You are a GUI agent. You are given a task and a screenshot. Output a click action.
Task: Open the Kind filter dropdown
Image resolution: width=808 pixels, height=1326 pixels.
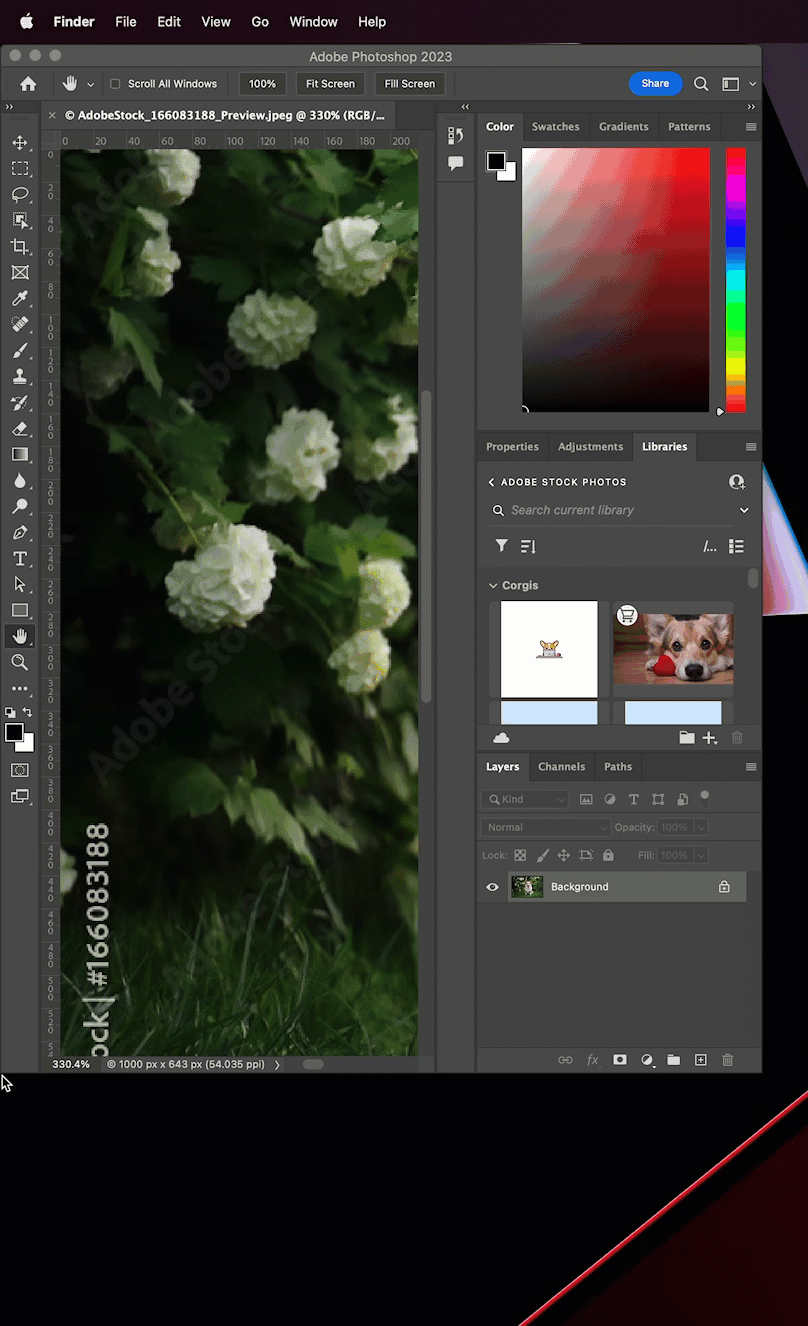click(x=525, y=799)
